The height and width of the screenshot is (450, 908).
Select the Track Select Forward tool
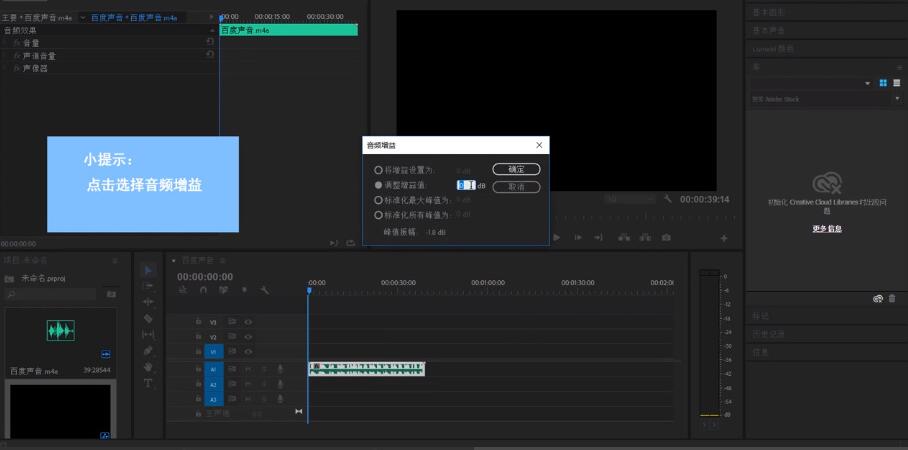point(148,286)
